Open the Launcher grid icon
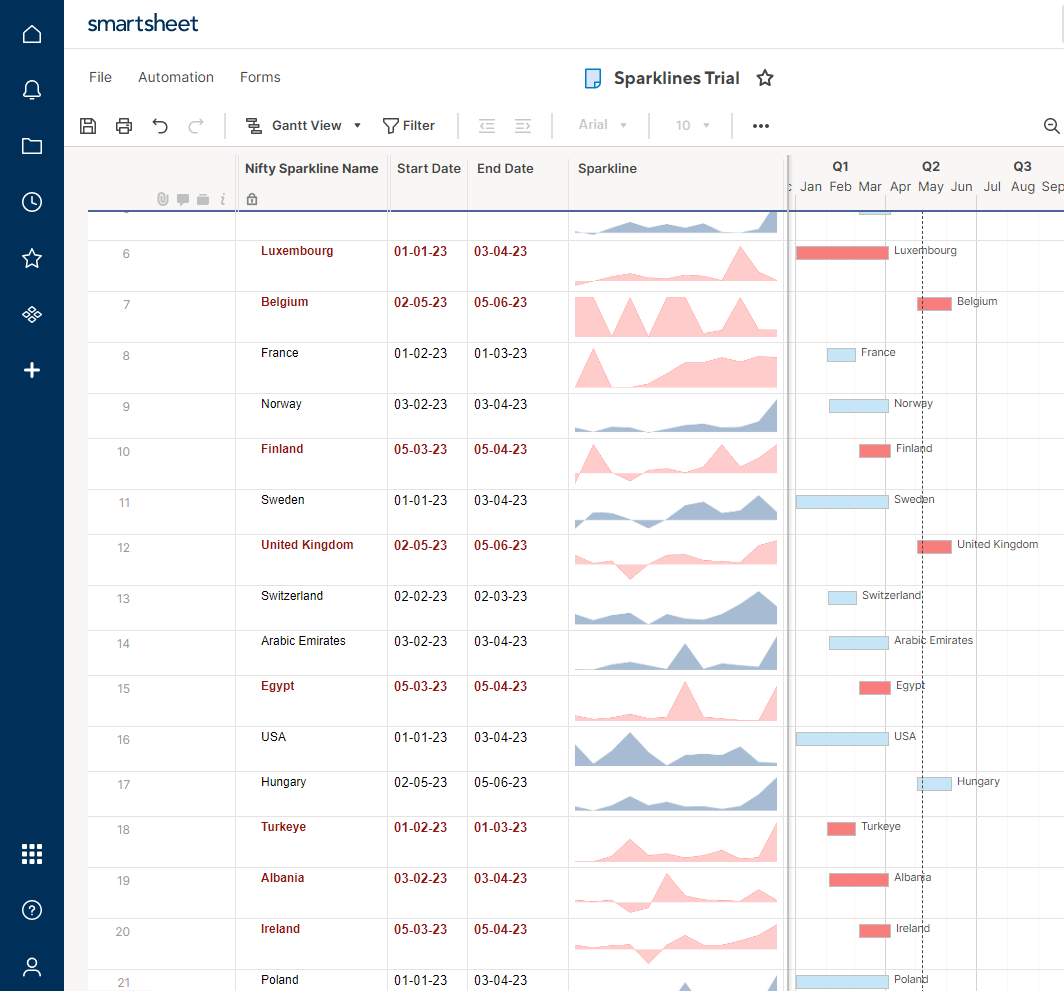The width and height of the screenshot is (1064, 991). [x=32, y=854]
